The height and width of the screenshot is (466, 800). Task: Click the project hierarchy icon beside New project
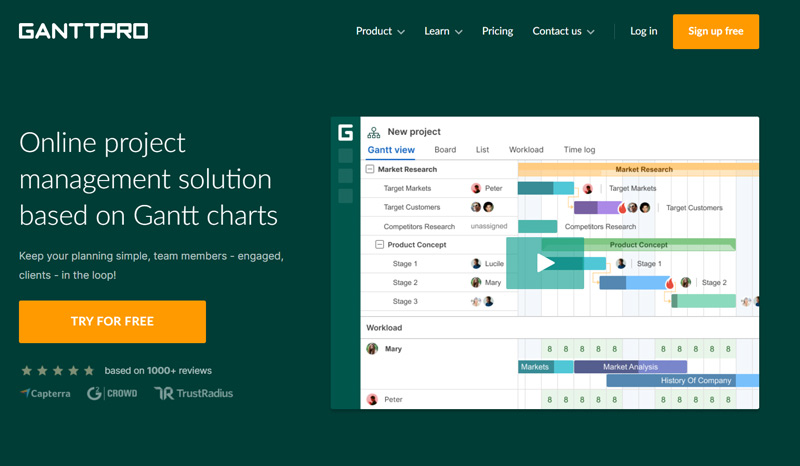coord(373,133)
